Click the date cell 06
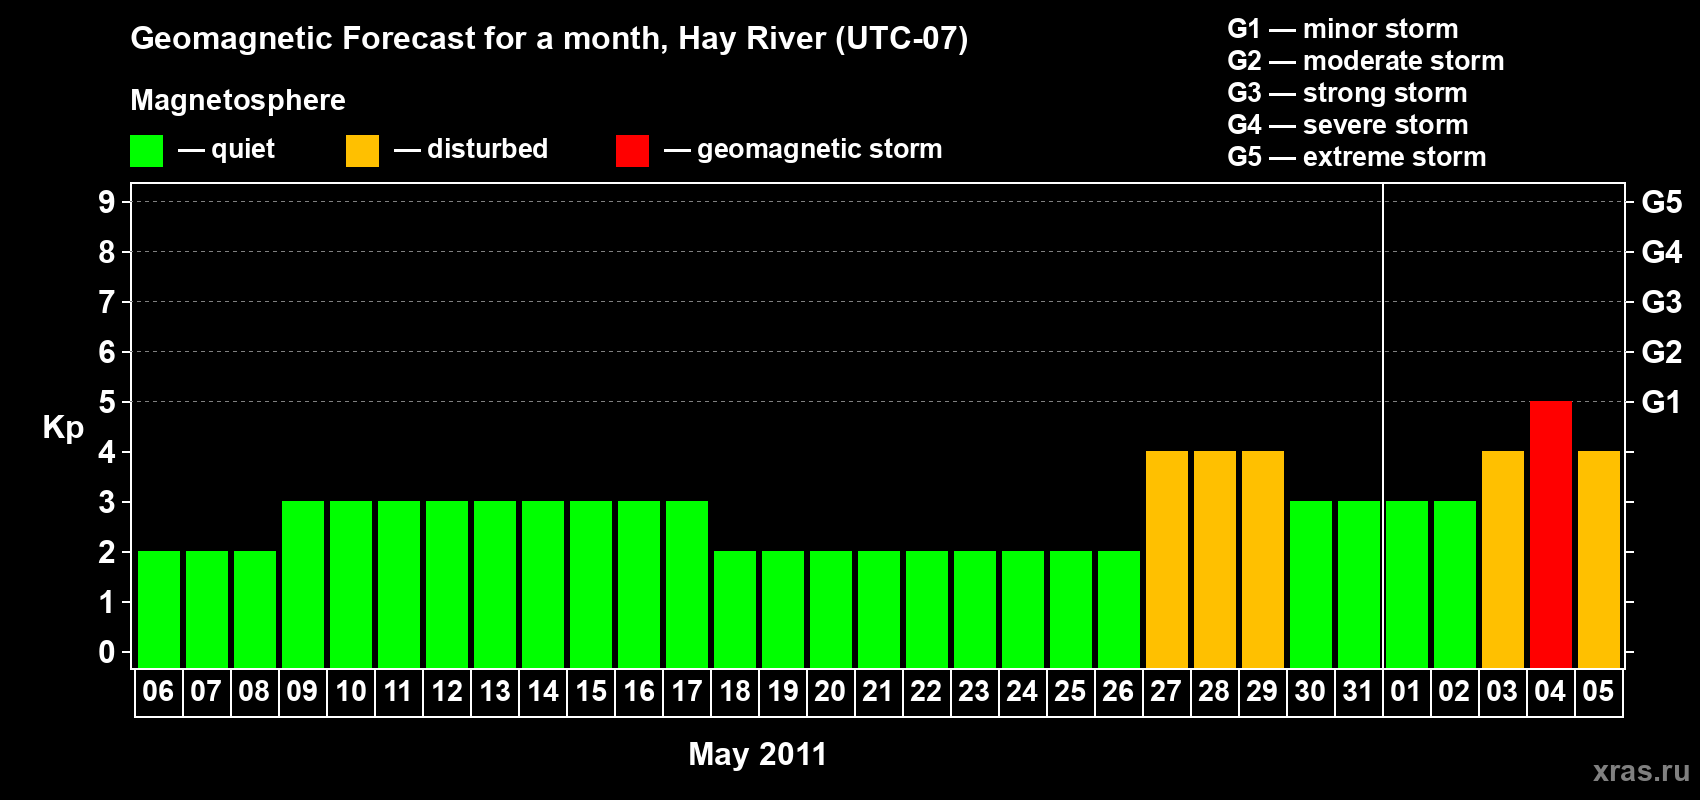Image resolution: width=1700 pixels, height=800 pixels. coord(158,692)
